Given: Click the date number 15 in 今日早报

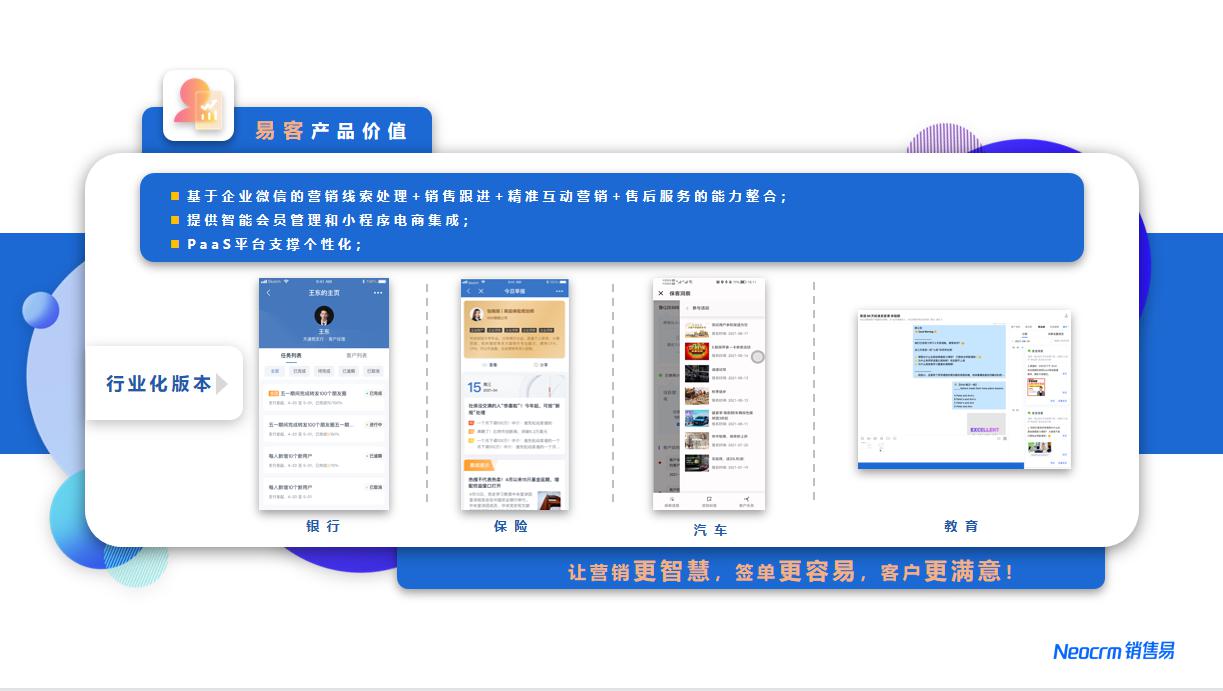Looking at the screenshot, I should tap(474, 387).
